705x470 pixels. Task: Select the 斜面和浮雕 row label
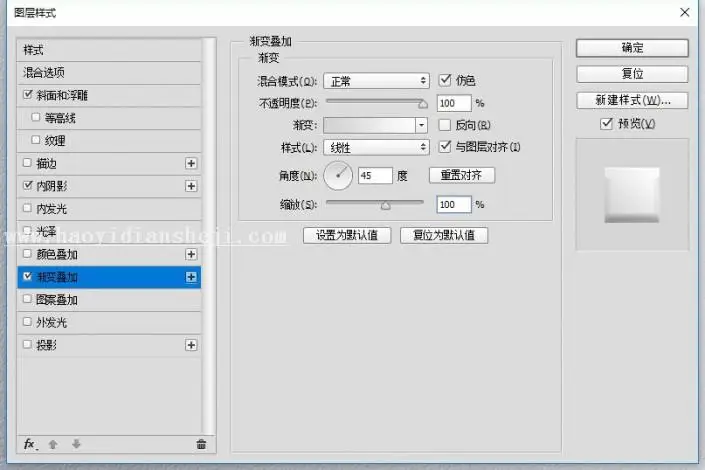pyautogui.click(x=62, y=95)
